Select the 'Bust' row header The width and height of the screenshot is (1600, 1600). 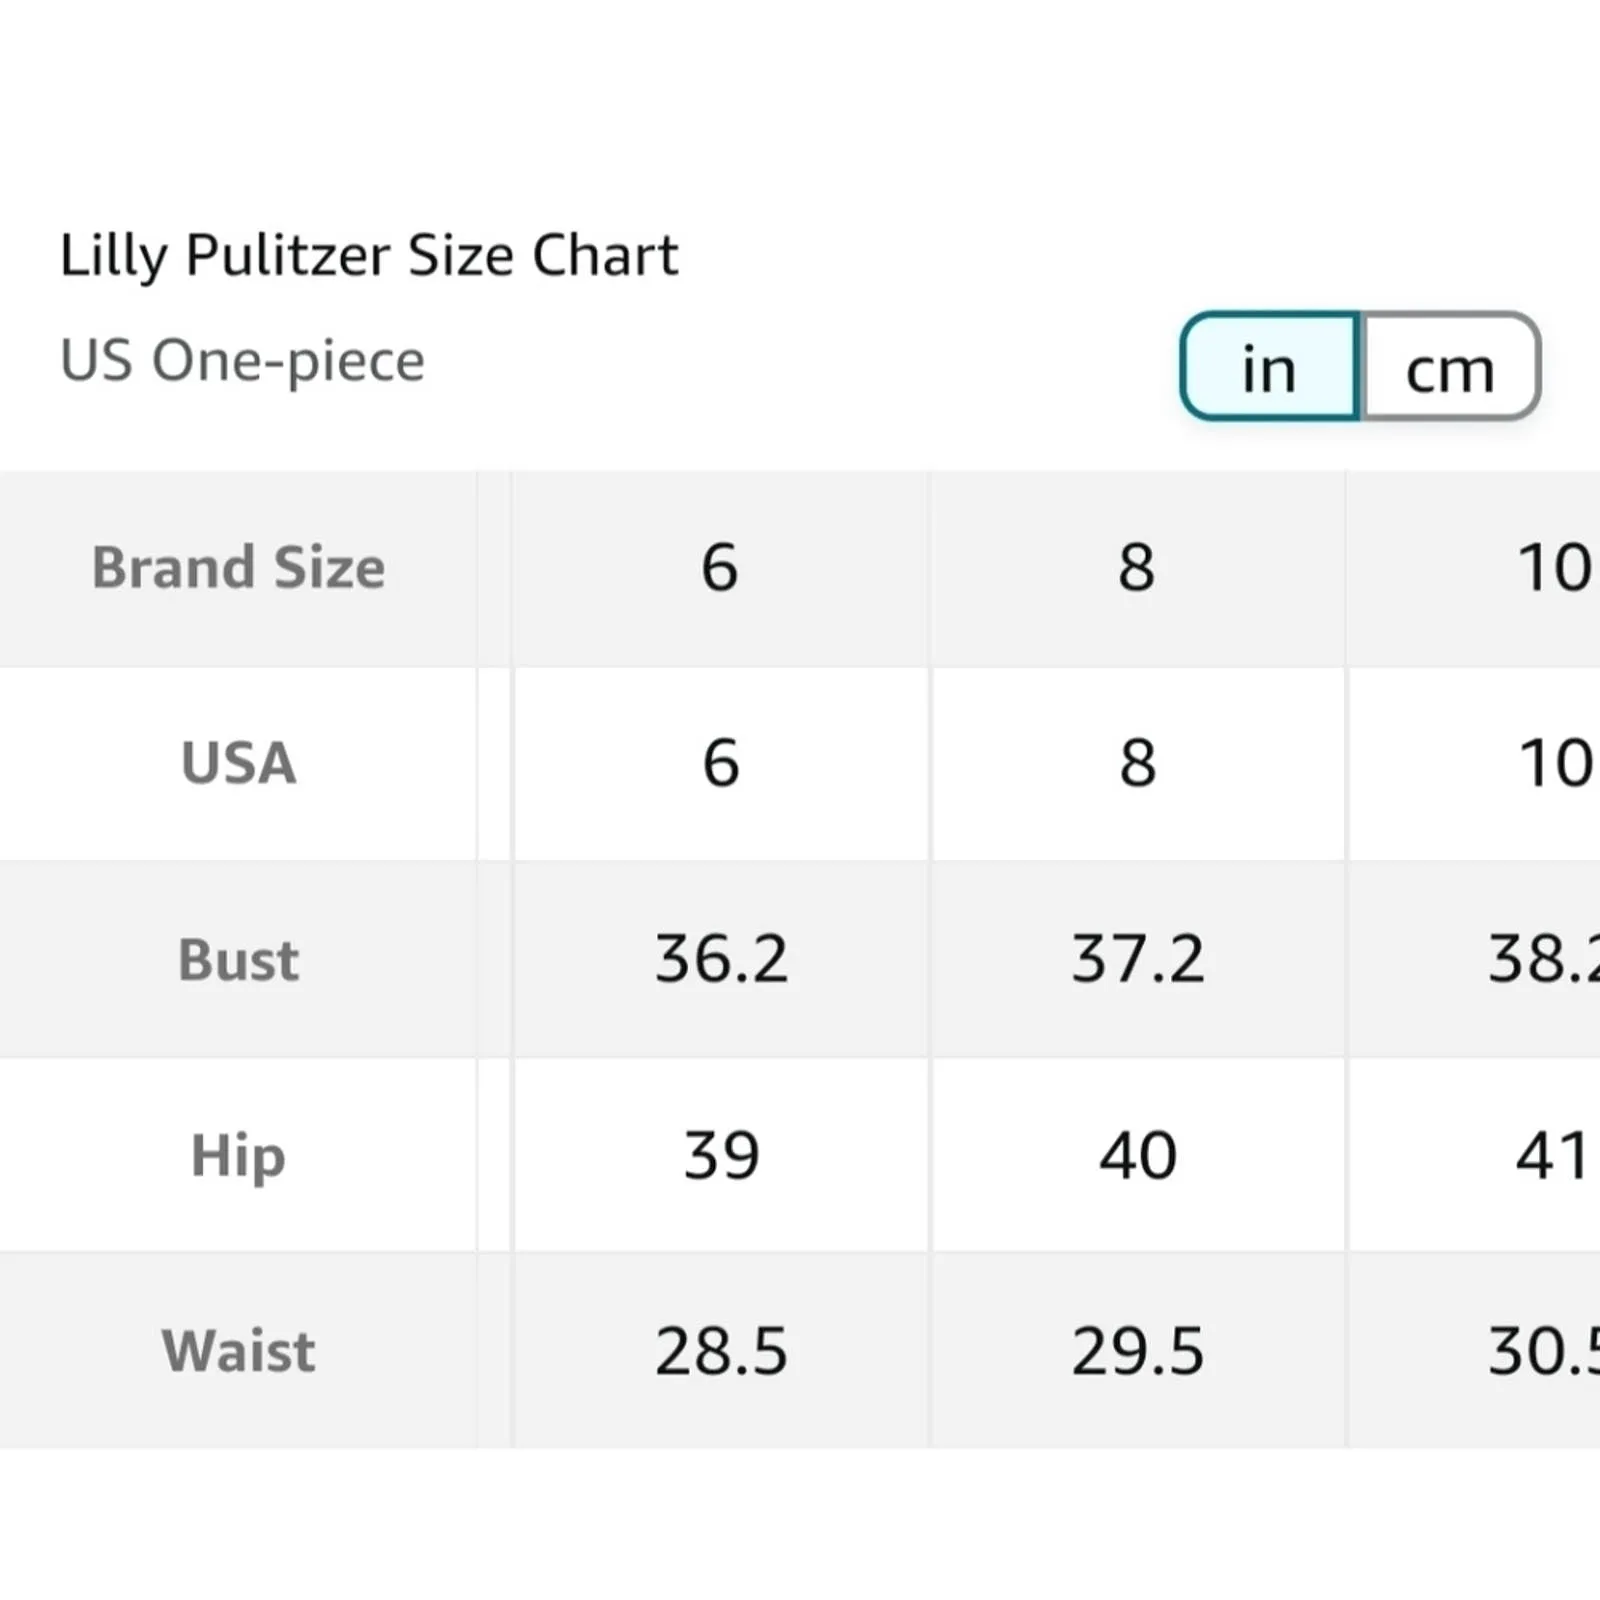pyautogui.click(x=239, y=959)
